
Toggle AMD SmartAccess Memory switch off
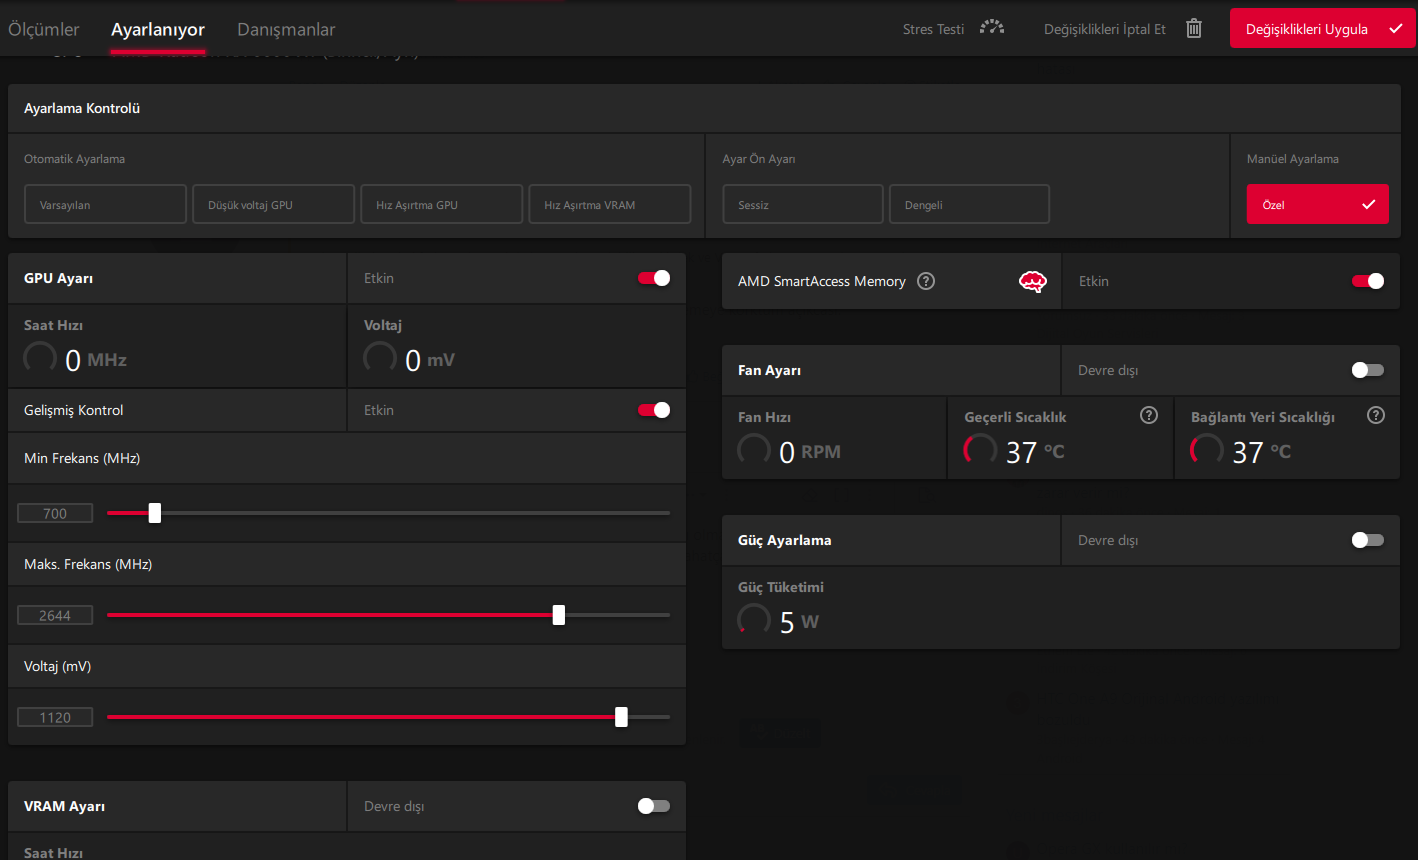point(1367,281)
